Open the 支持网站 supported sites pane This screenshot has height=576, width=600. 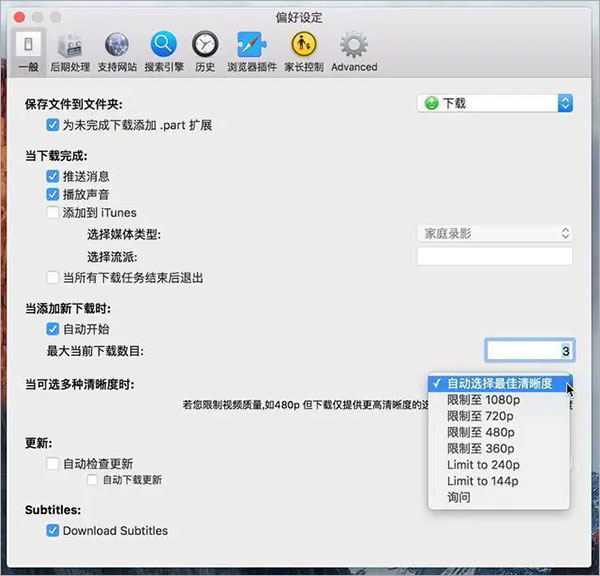point(117,51)
